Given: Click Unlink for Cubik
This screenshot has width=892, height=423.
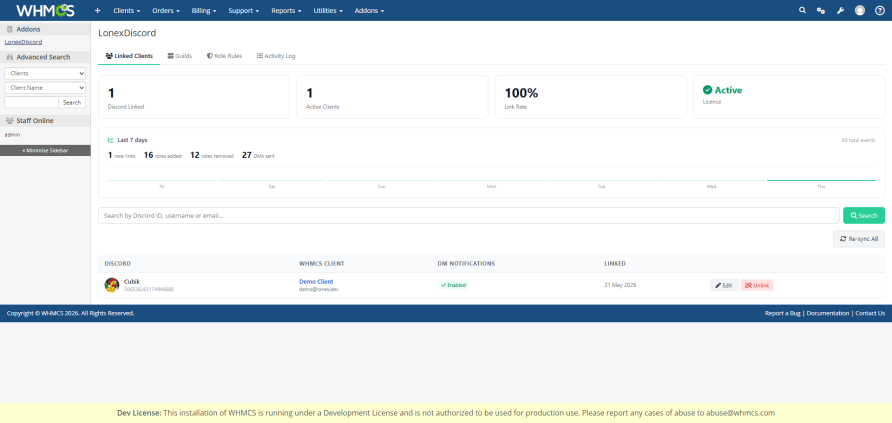Looking at the screenshot, I should [x=757, y=285].
